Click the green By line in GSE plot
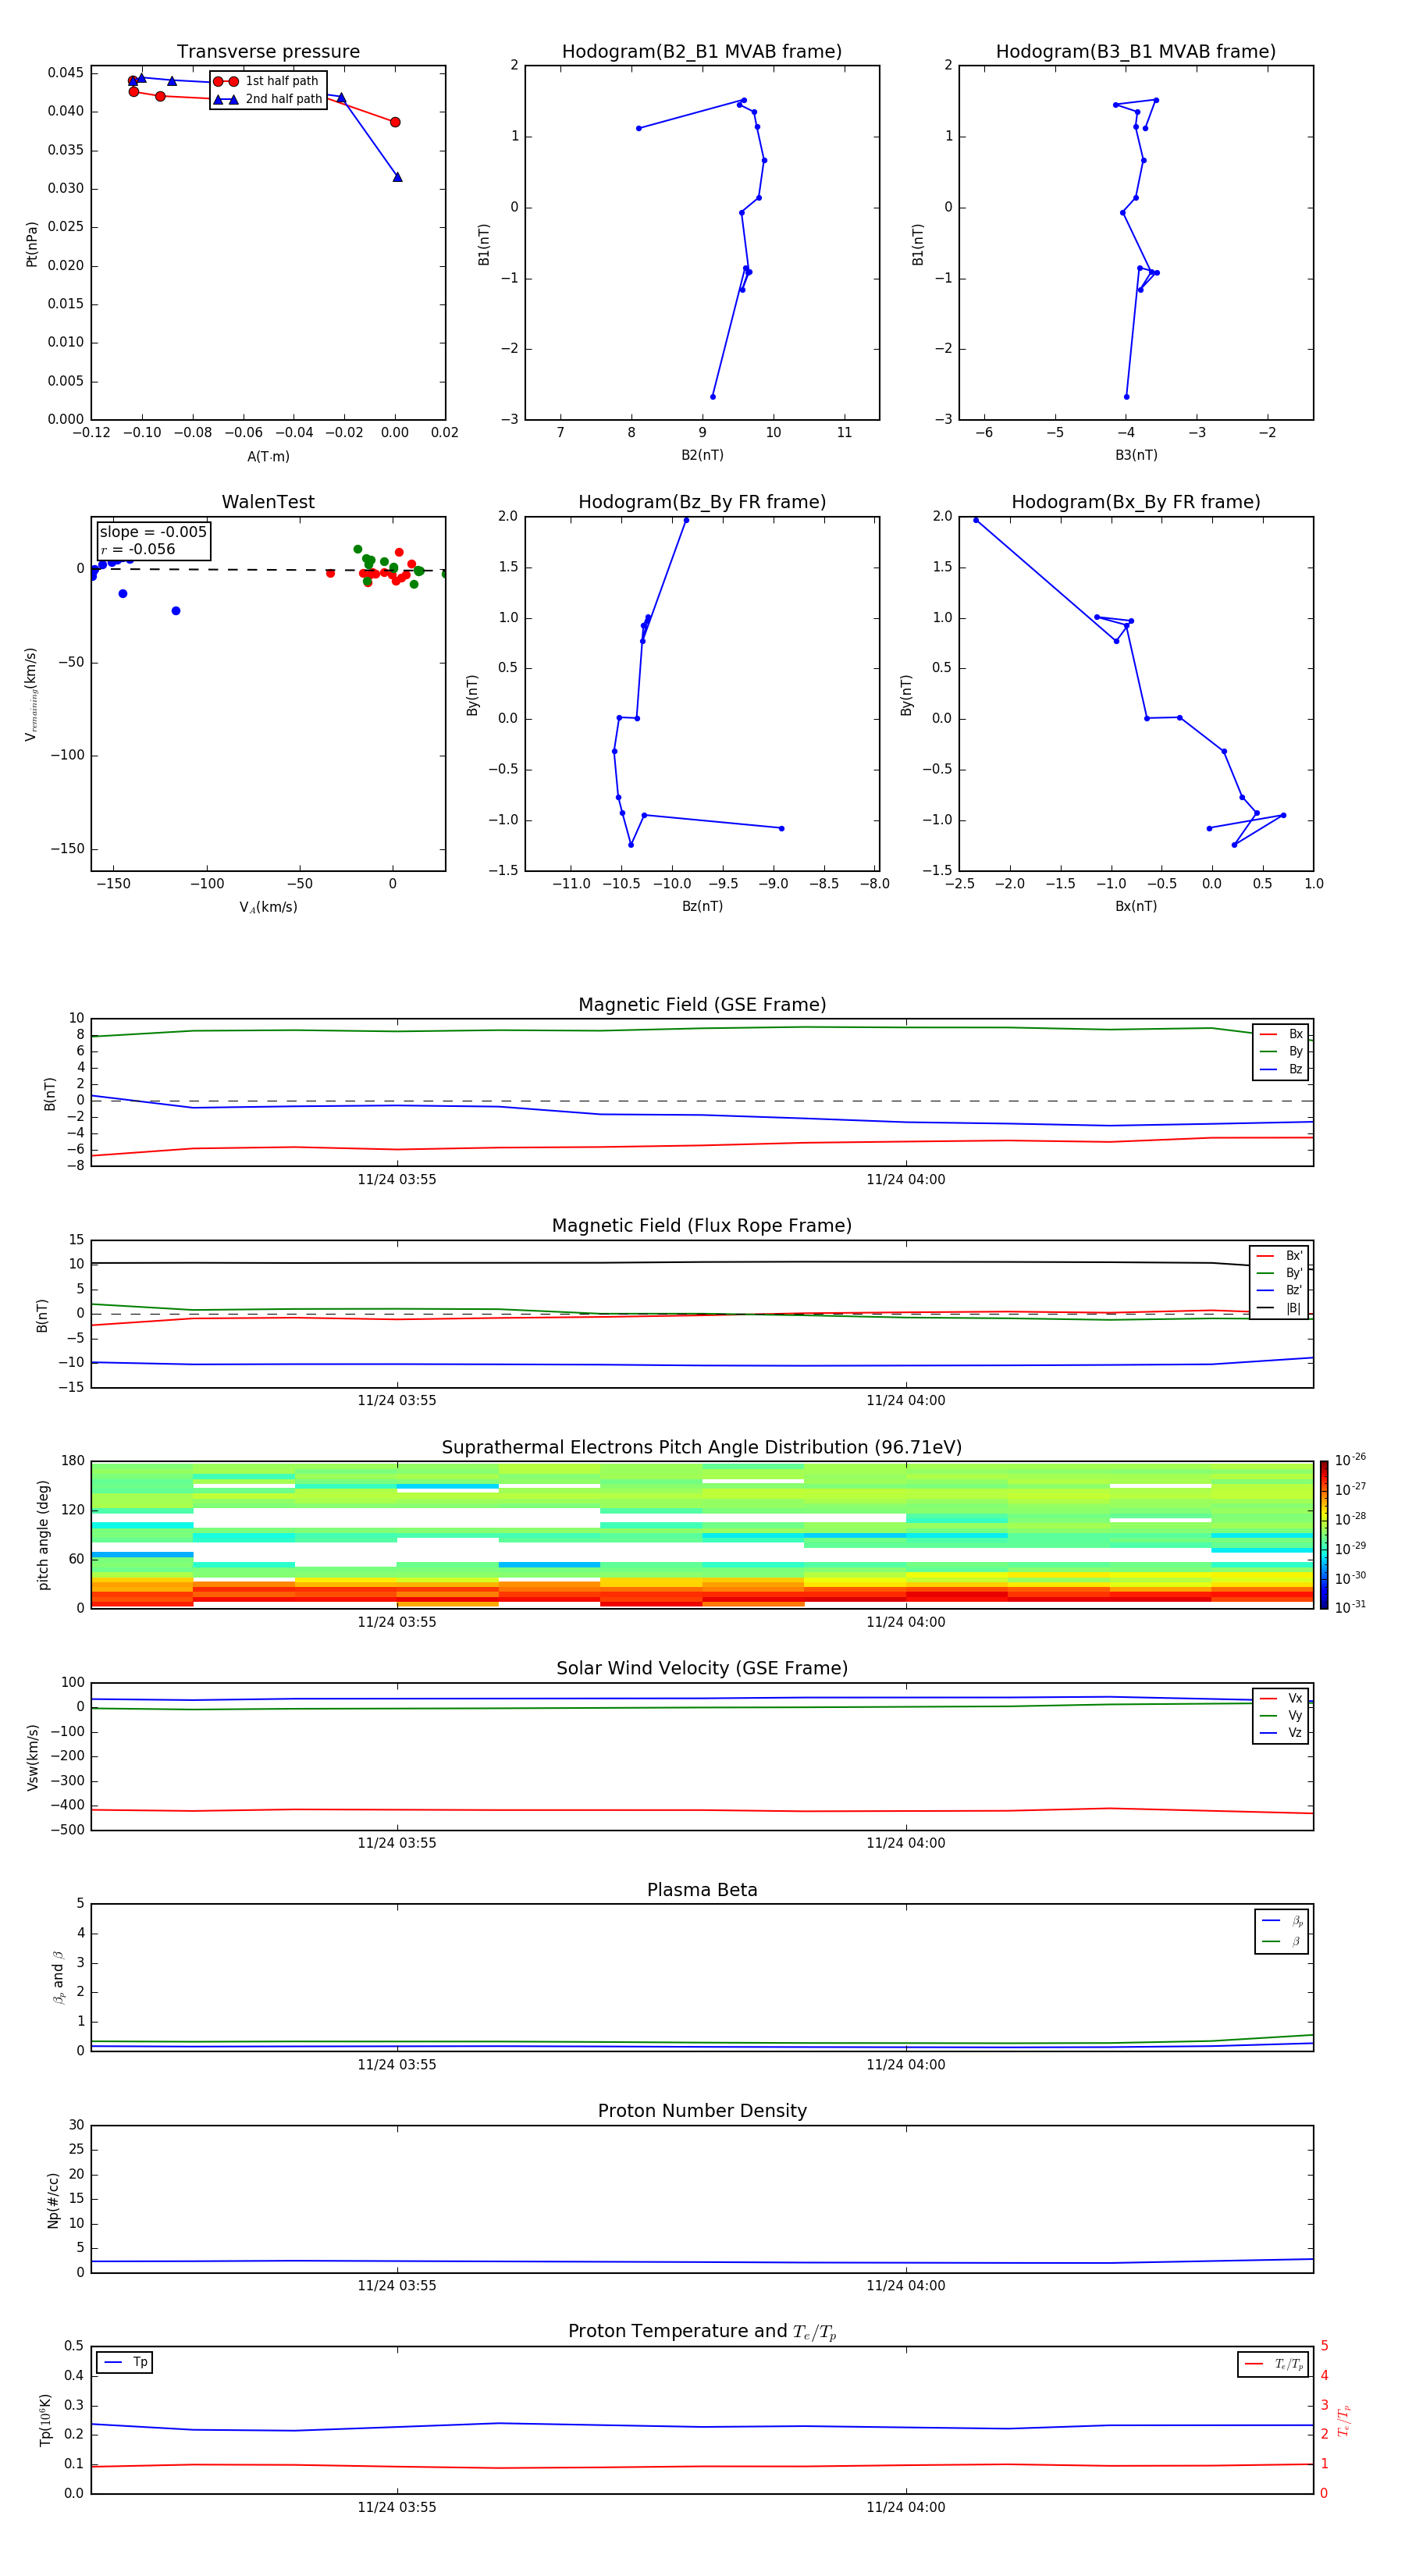1405x2576 pixels. pos(702,1029)
